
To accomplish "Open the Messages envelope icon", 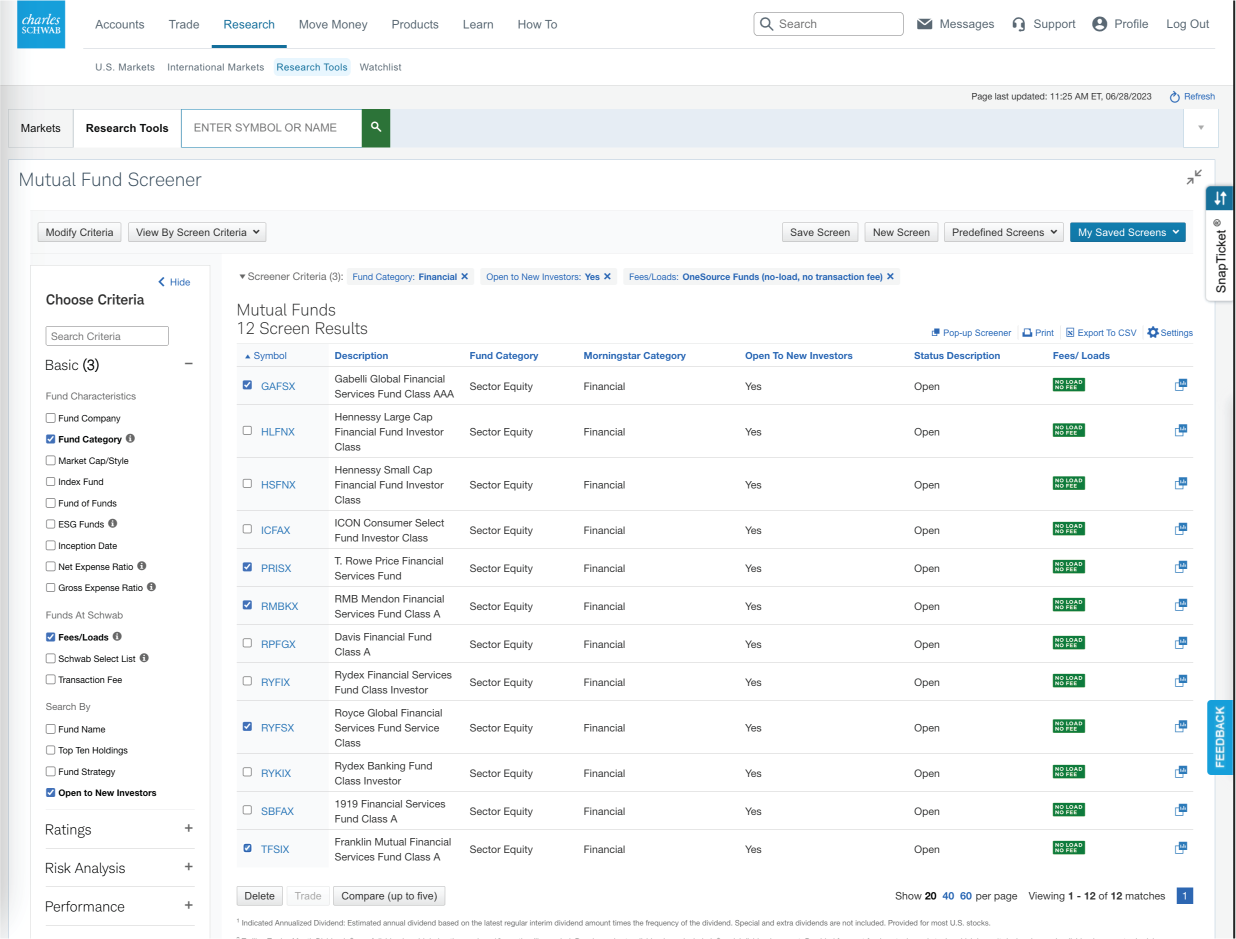I will (925, 24).
